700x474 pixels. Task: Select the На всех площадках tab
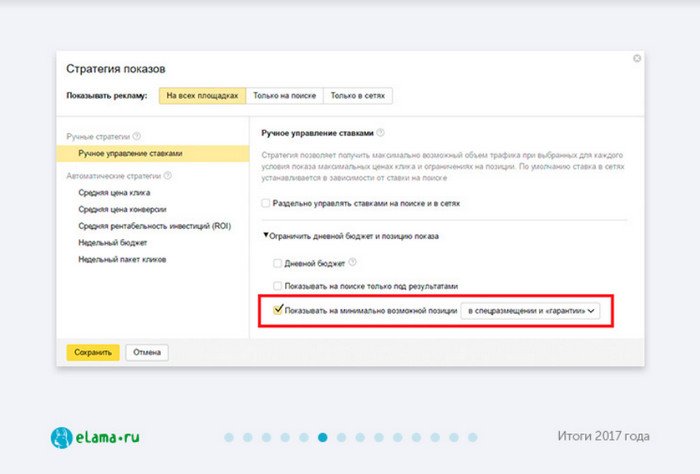[x=202, y=96]
